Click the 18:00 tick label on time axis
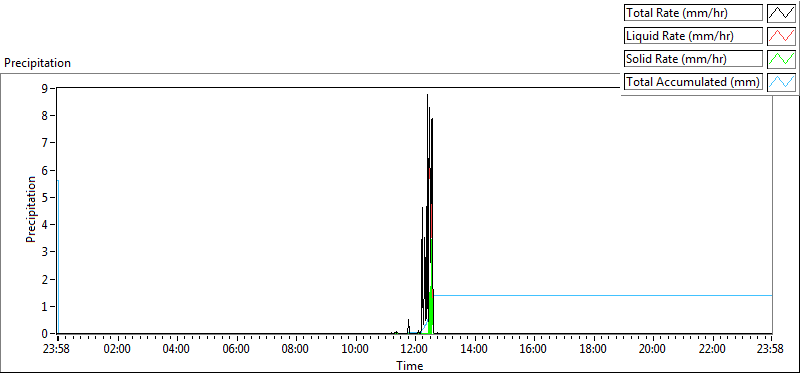This screenshot has width=800, height=373. [593, 350]
